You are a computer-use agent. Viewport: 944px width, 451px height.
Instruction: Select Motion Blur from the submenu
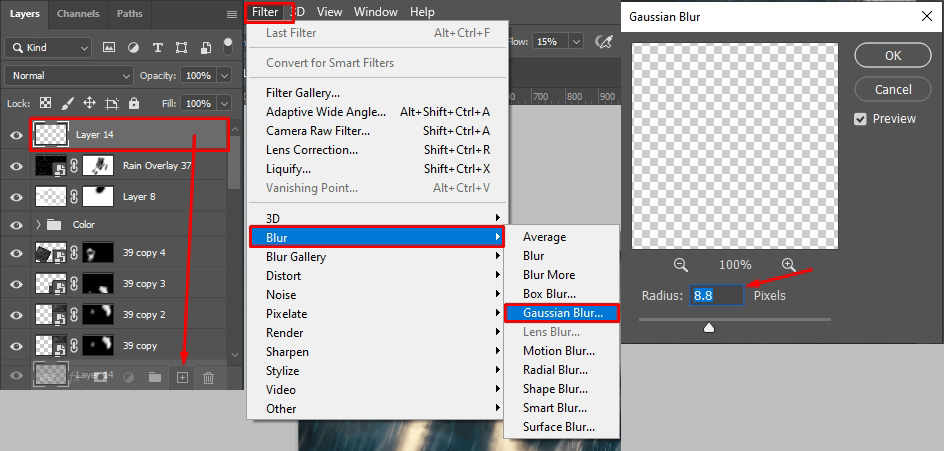[x=559, y=350]
